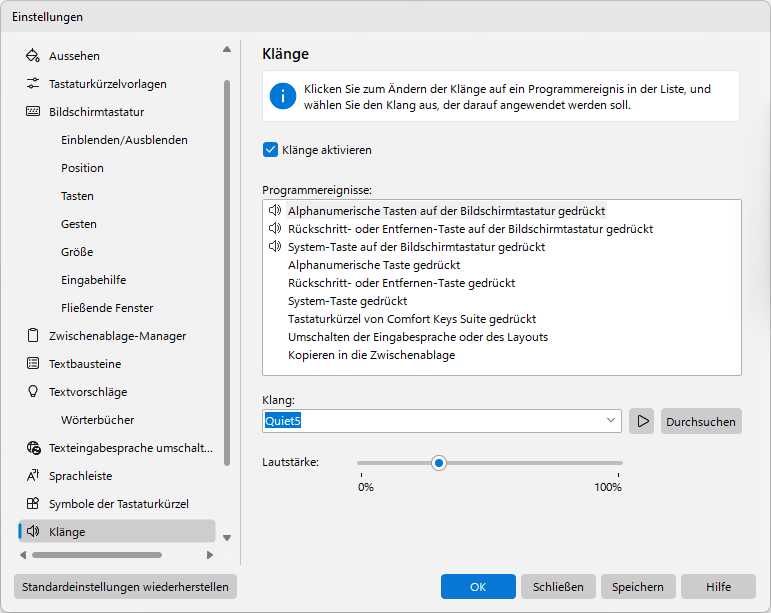The height and width of the screenshot is (613, 771).
Task: Click the Tastaturkürzelvorlagen sliders icon
Action: 33,84
